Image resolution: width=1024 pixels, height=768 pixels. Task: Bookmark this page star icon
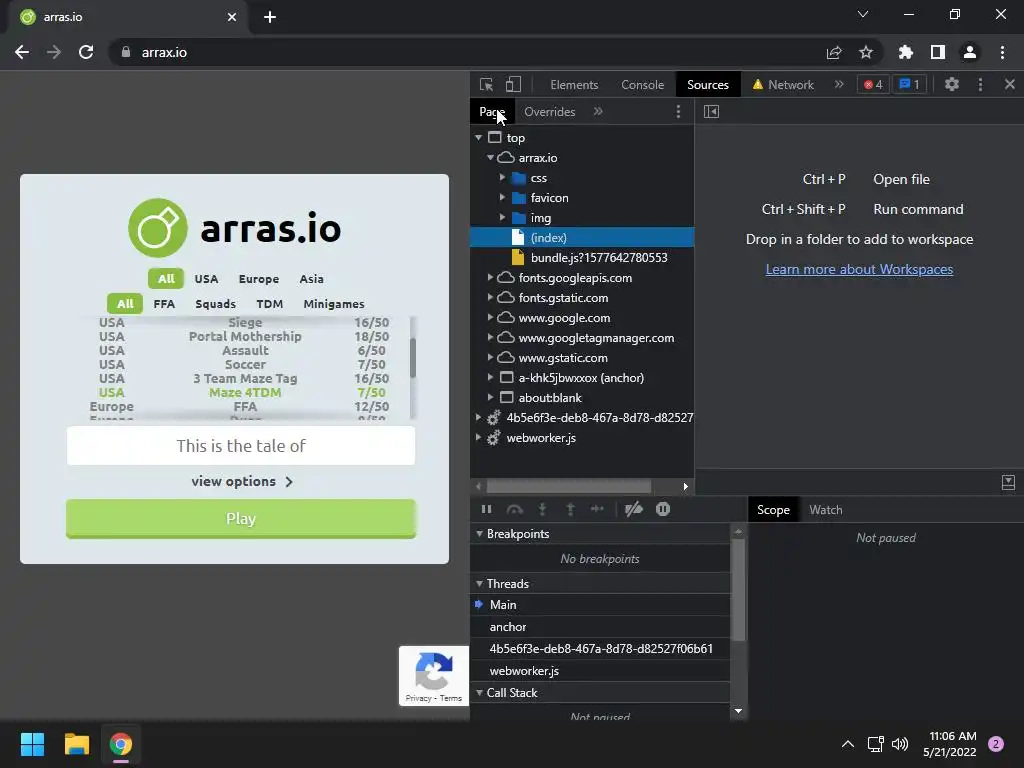tap(865, 52)
